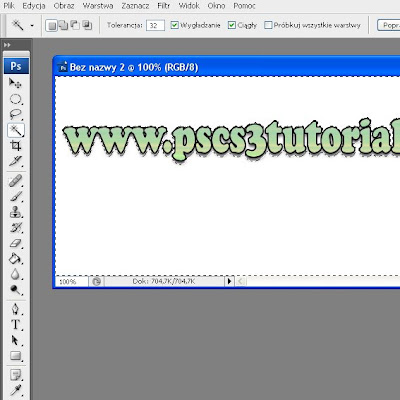Viewport: 400px width, 400px height.
Task: Open status bar info menu arrow
Action: pos(229,282)
